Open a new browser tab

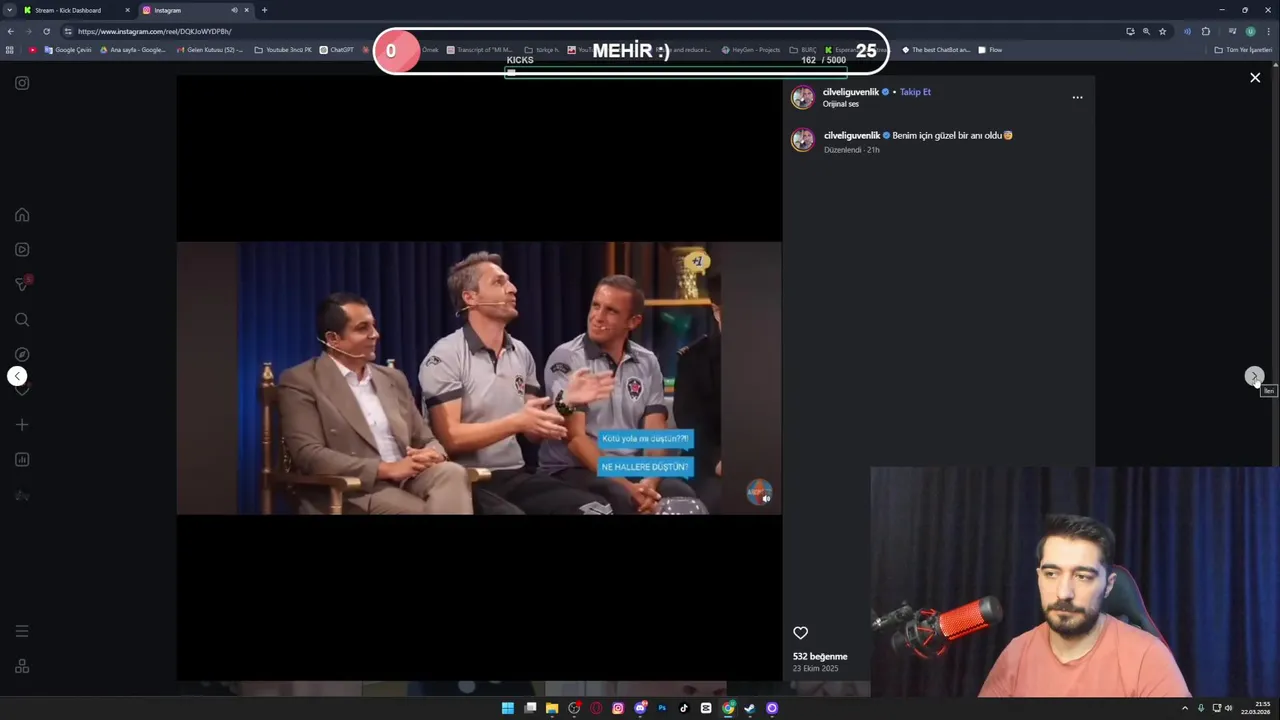(264, 10)
